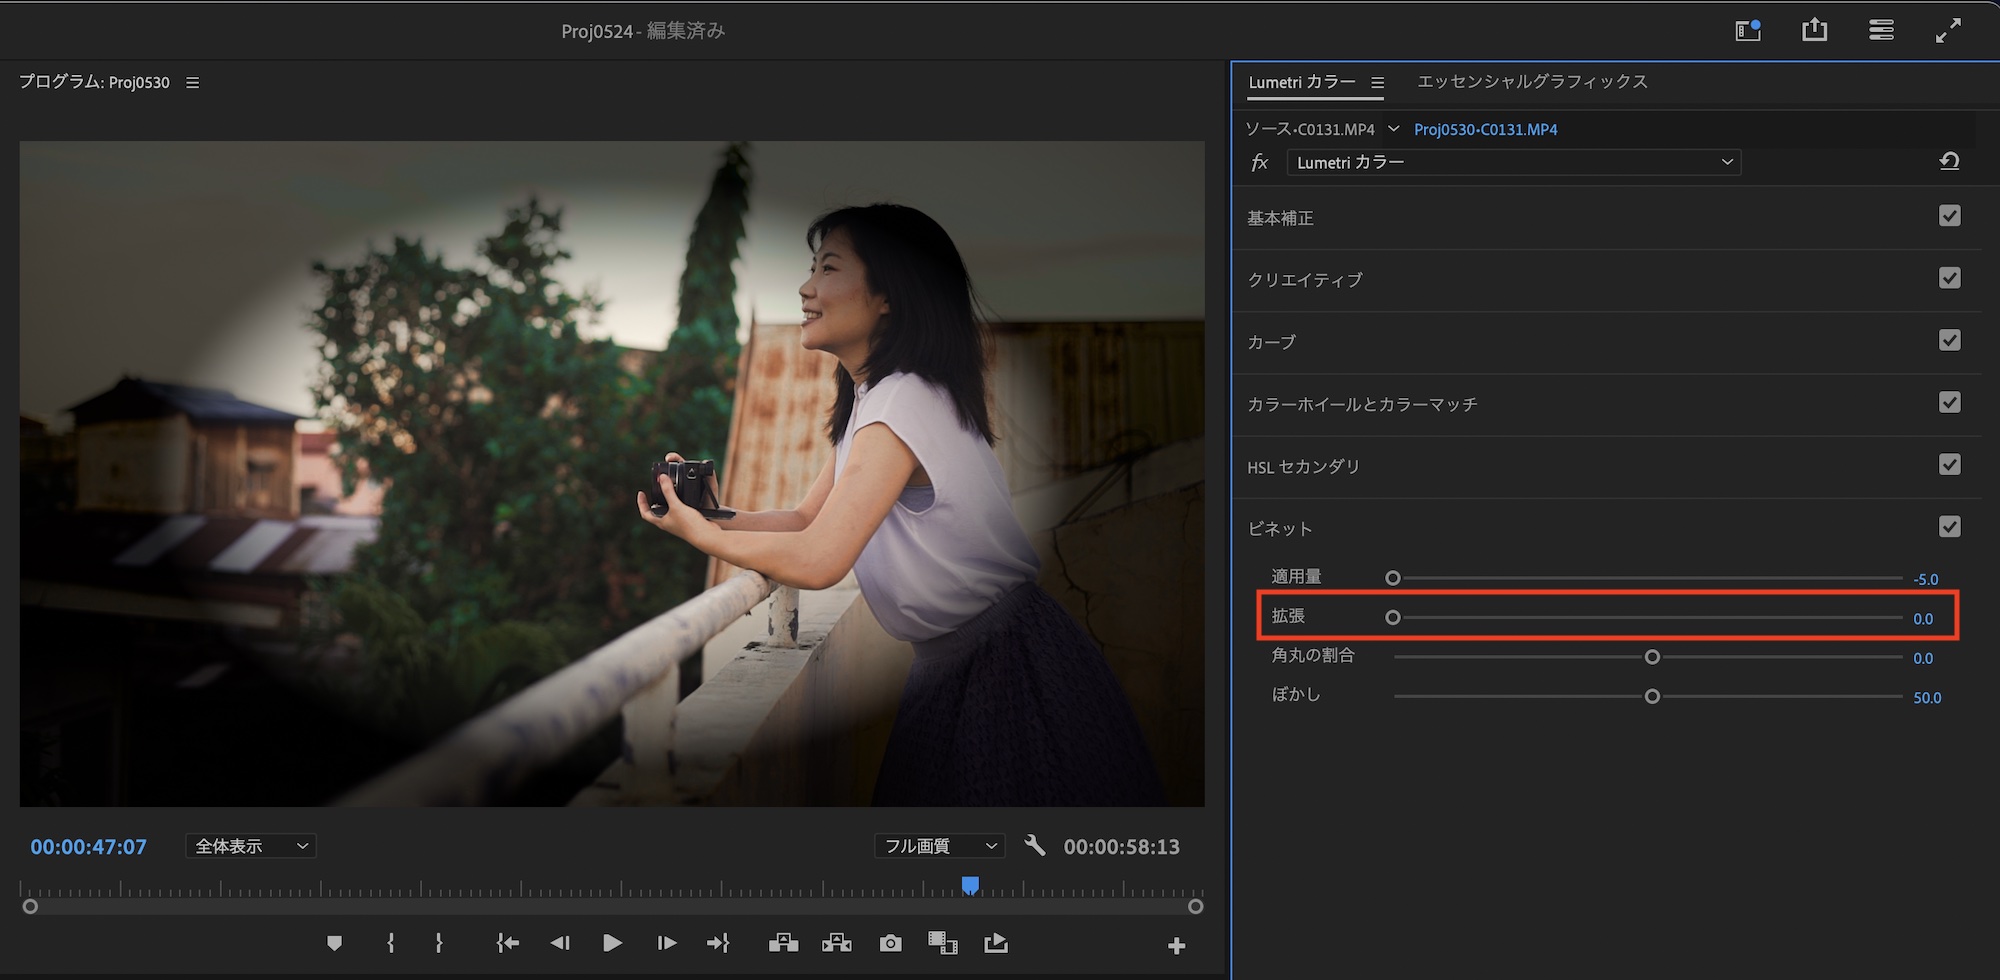Step back one frame
The image size is (2000, 980).
(x=560, y=943)
